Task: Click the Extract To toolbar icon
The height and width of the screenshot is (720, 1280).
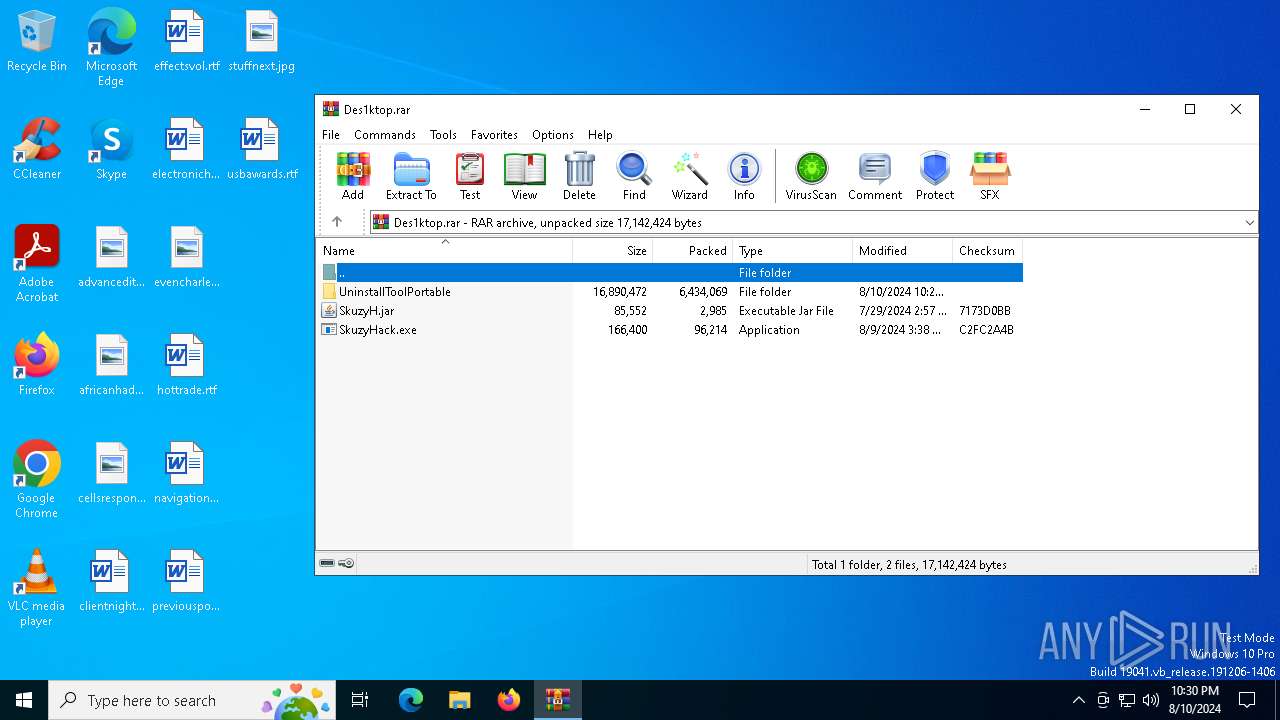Action: [x=411, y=176]
